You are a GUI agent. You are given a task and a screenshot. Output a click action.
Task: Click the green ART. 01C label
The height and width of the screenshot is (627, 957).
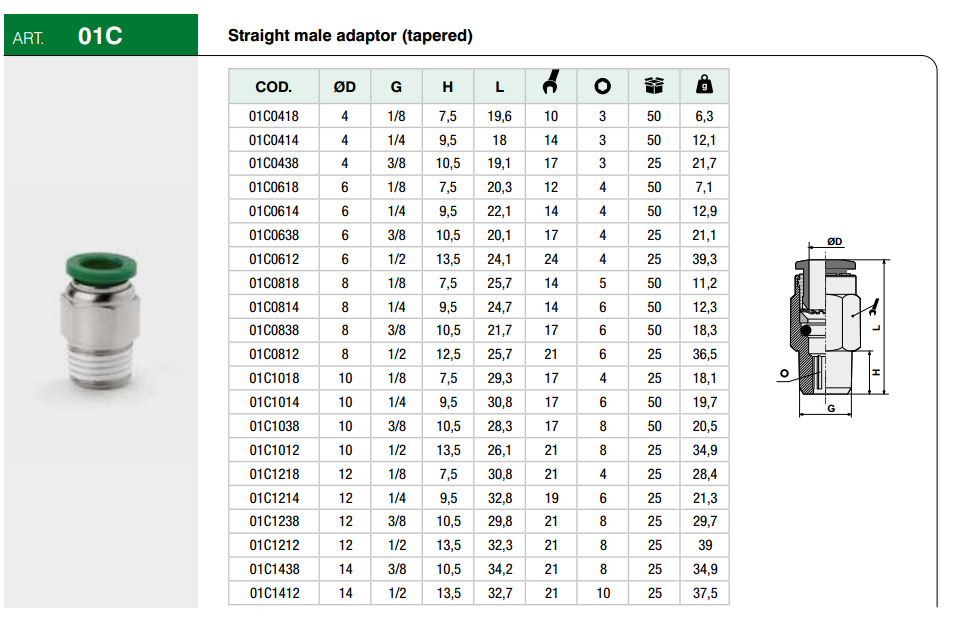tap(99, 36)
